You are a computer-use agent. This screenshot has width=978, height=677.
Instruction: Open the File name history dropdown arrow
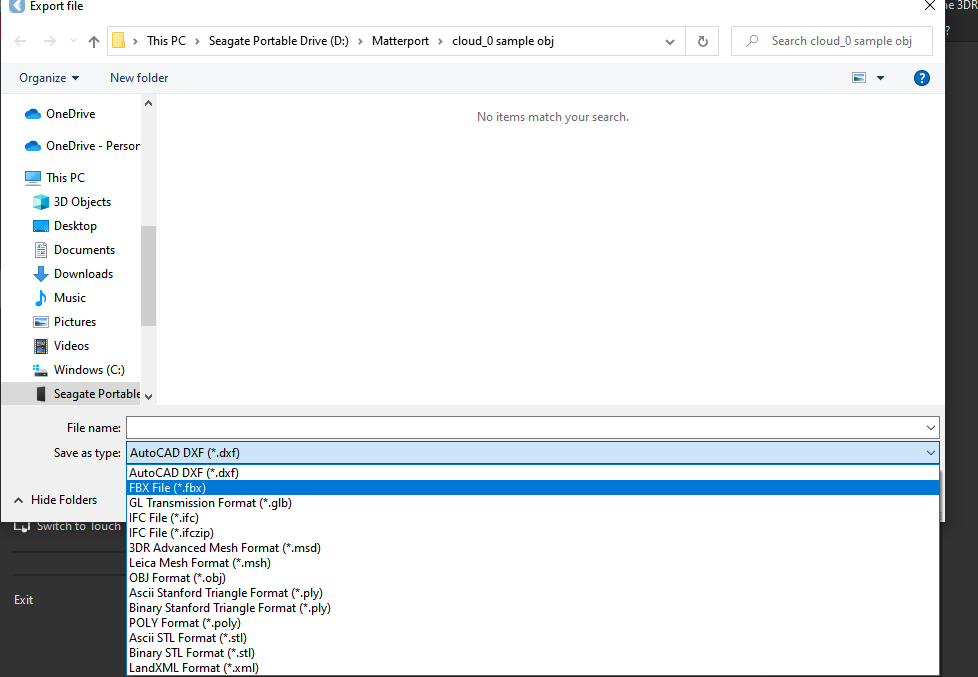(931, 428)
